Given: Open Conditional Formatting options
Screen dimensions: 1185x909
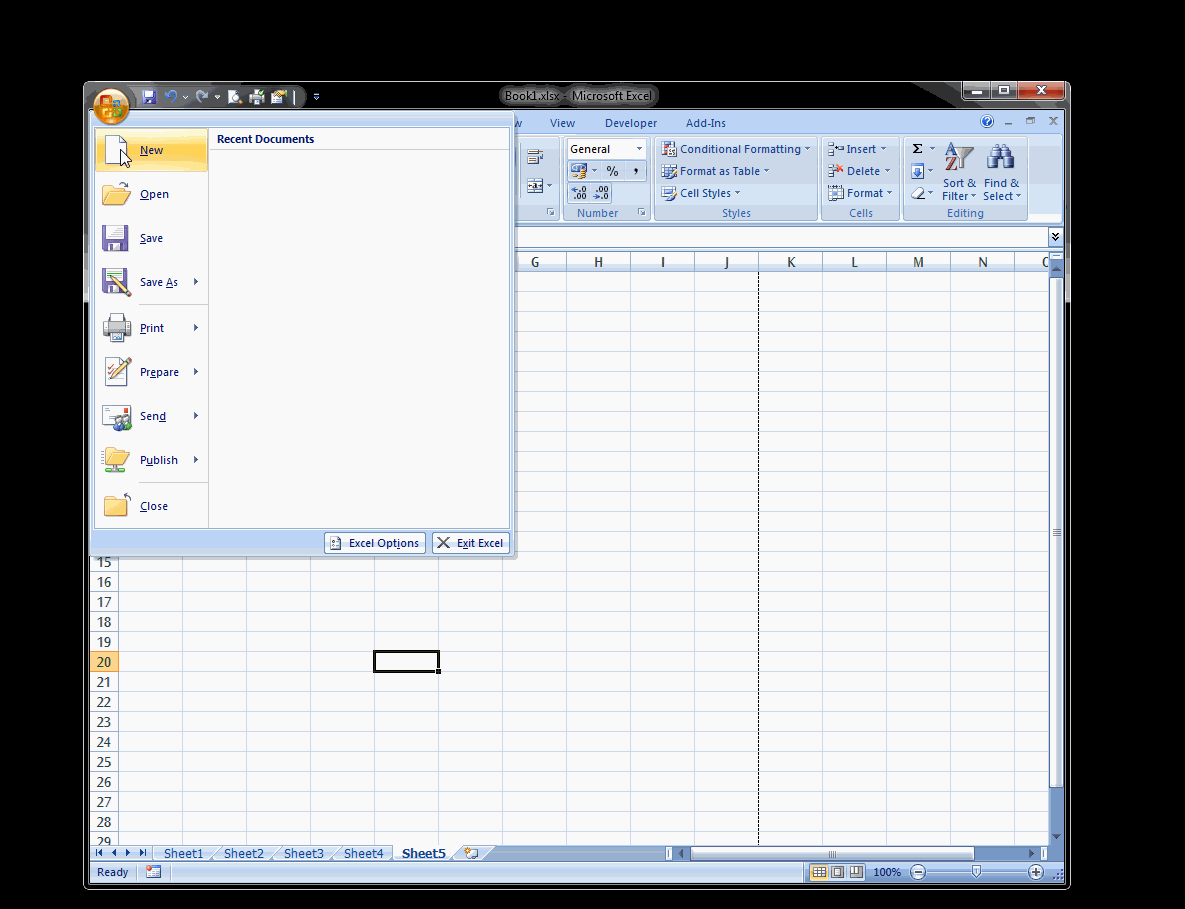Looking at the screenshot, I should pyautogui.click(x=736, y=148).
